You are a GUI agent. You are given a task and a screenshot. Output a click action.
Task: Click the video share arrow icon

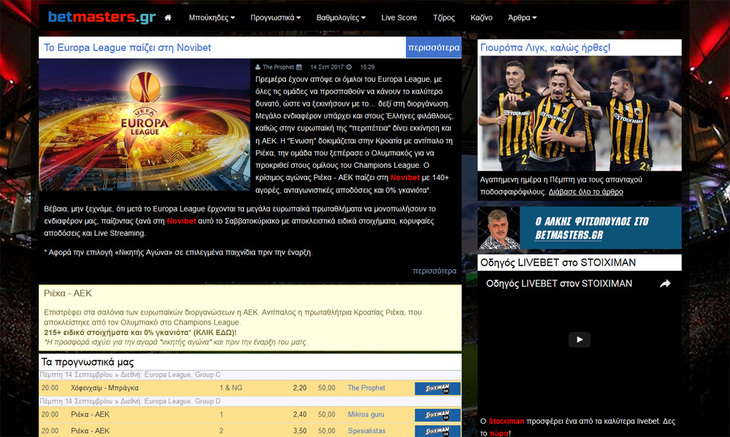pos(663,284)
